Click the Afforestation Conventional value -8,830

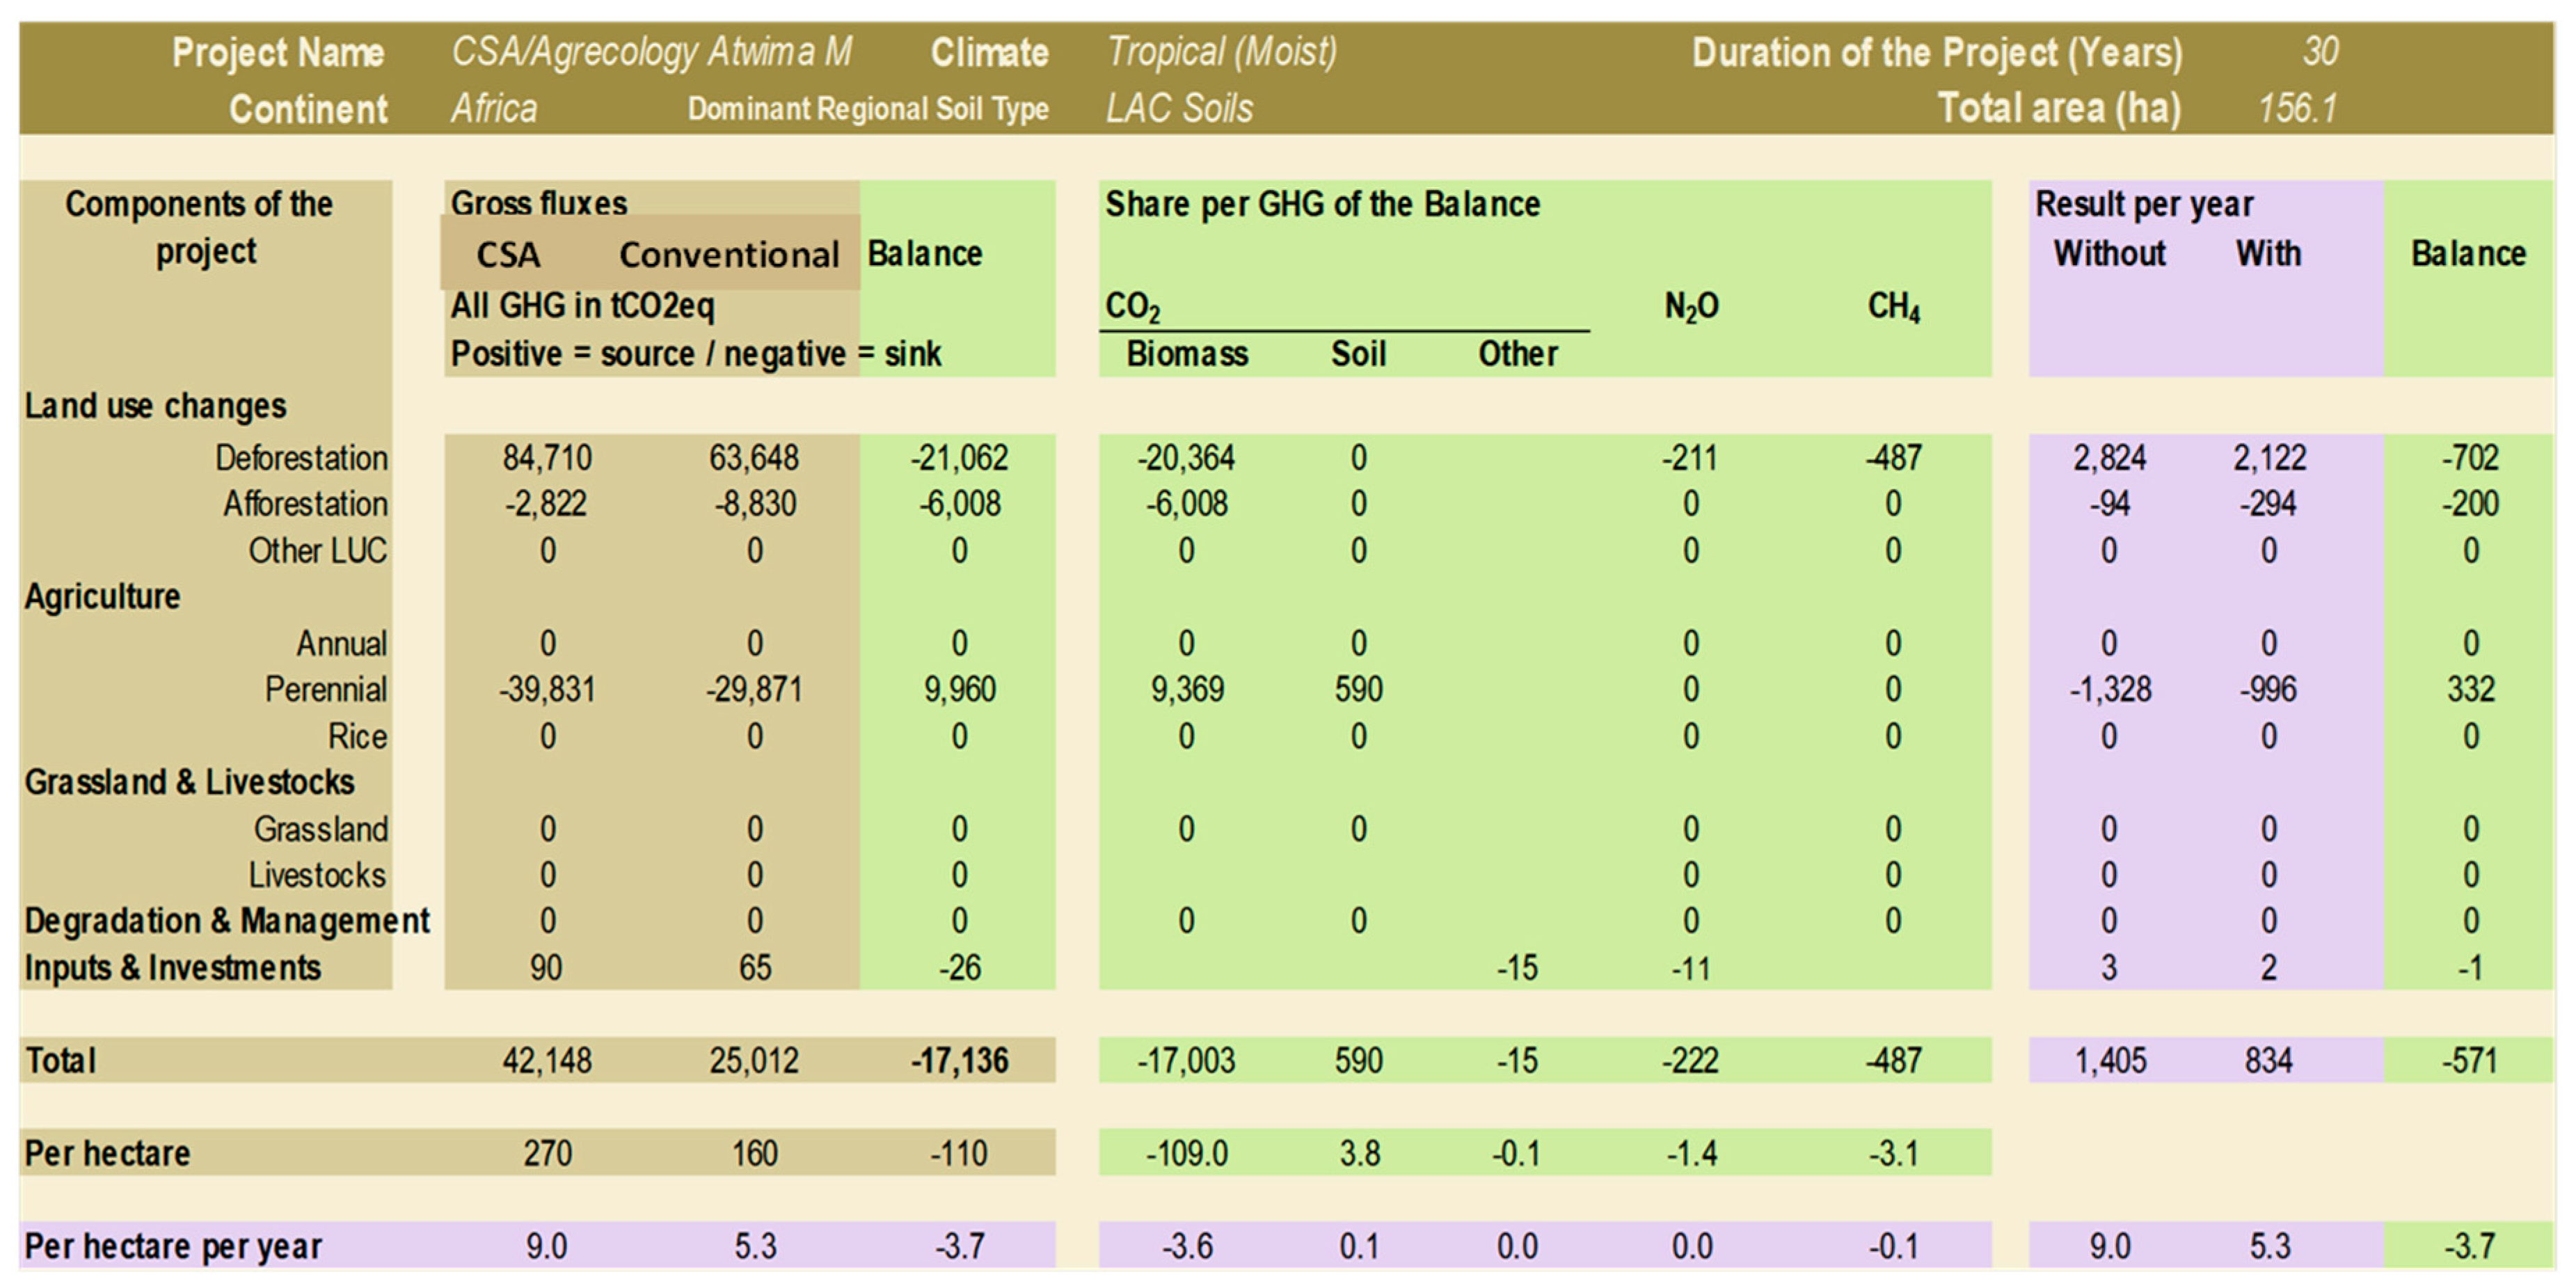[x=755, y=504]
